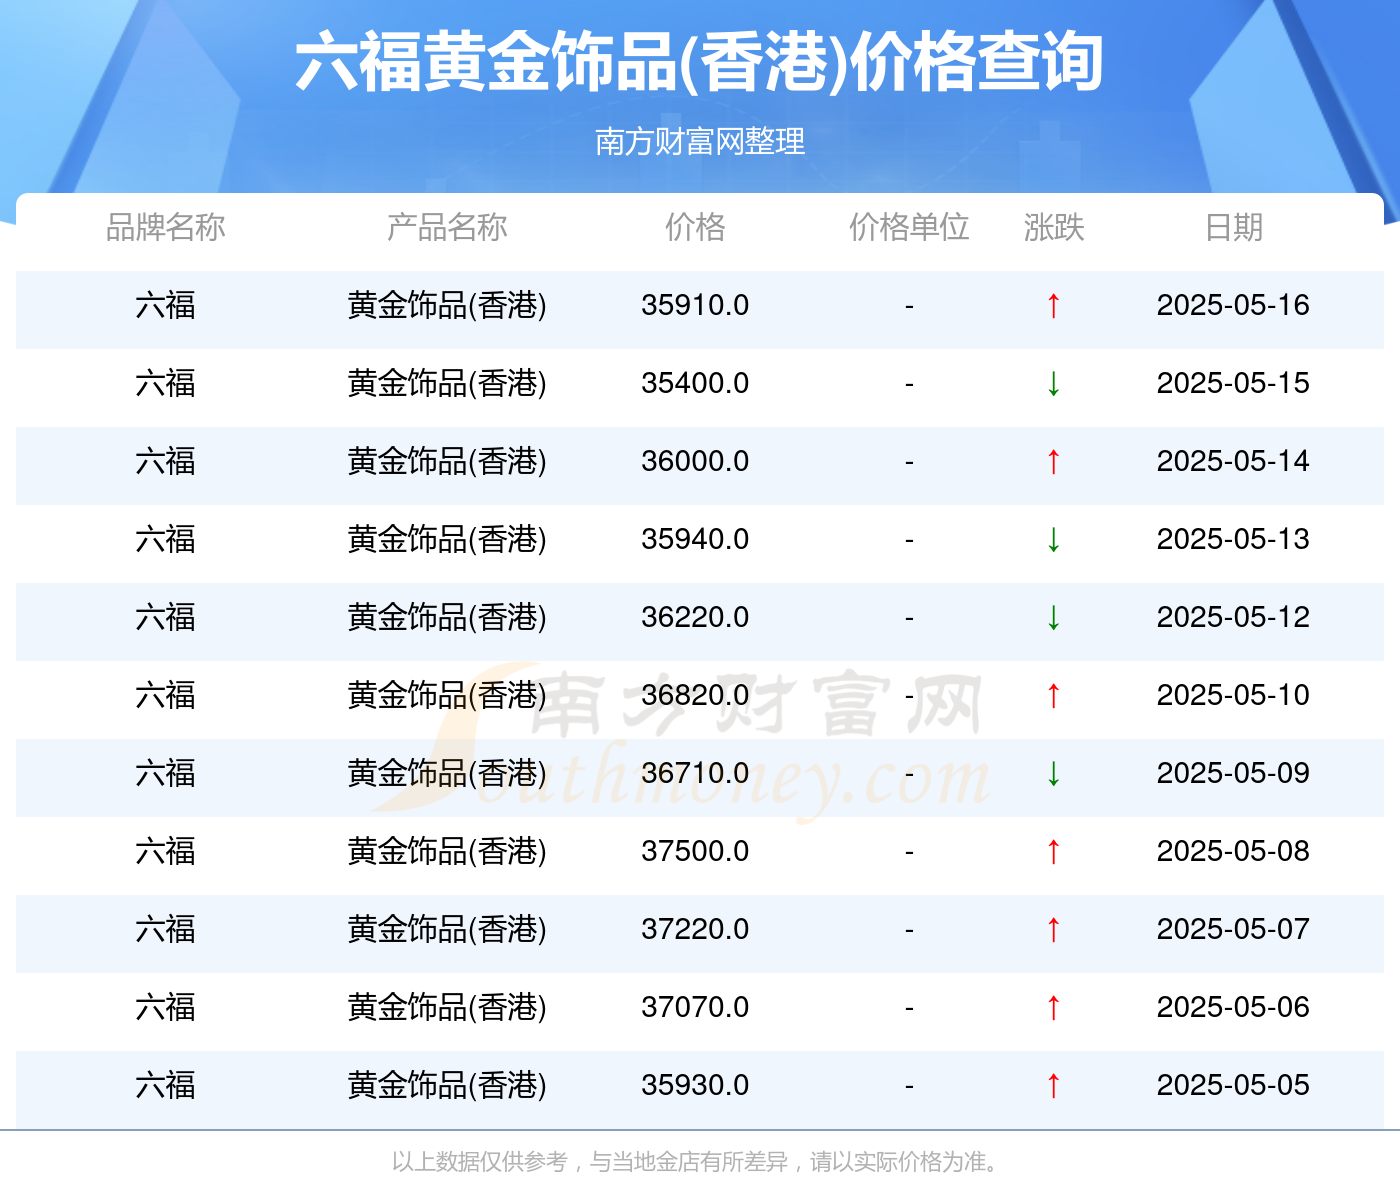
Task: Click the red up arrow for 2025-05-16
Action: tap(1053, 305)
